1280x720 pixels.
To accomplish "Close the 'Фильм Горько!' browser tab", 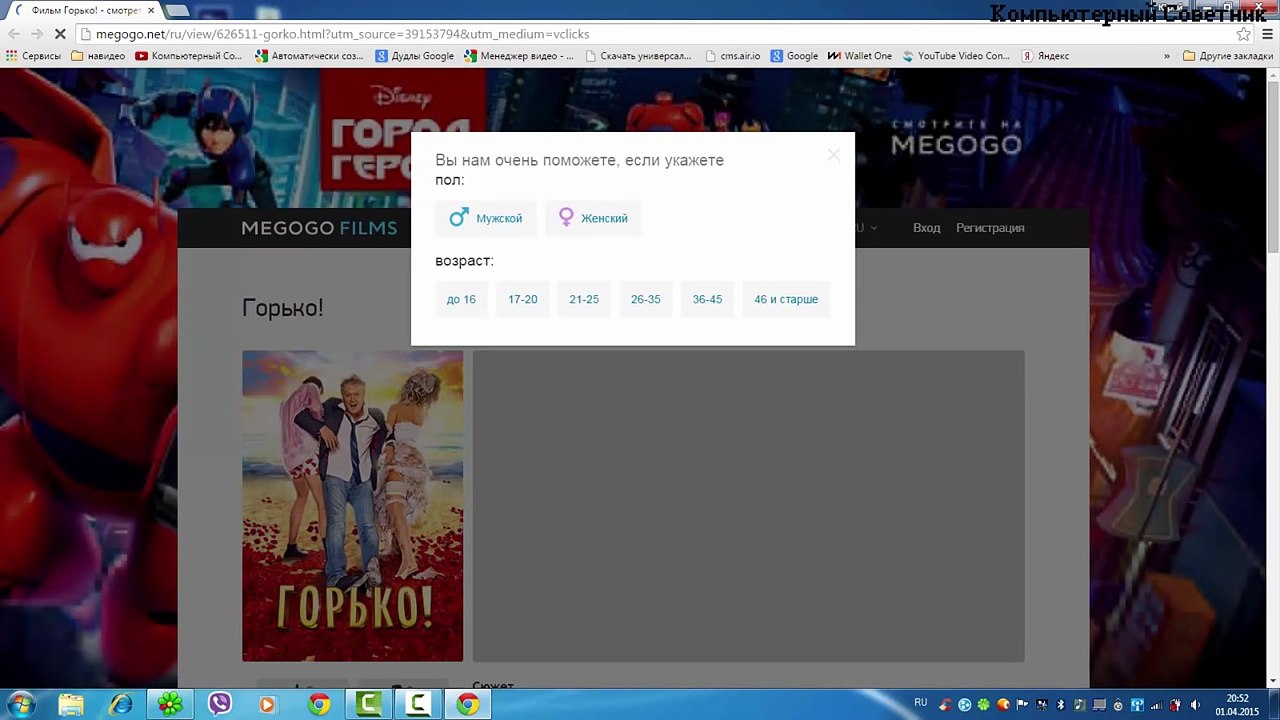I will click(x=152, y=10).
